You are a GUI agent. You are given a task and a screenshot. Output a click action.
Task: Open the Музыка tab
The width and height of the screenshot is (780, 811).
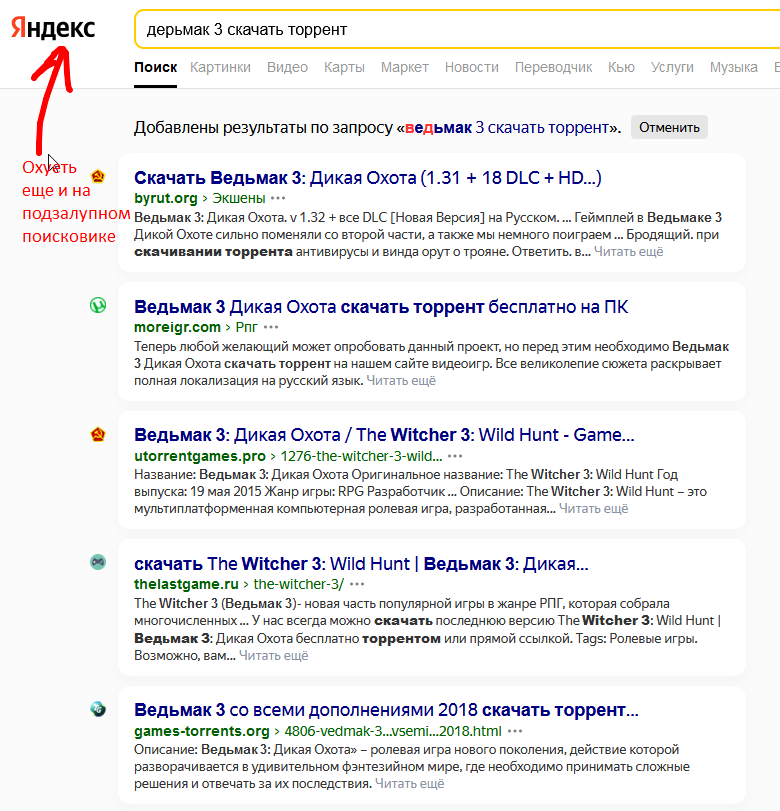pyautogui.click(x=733, y=67)
